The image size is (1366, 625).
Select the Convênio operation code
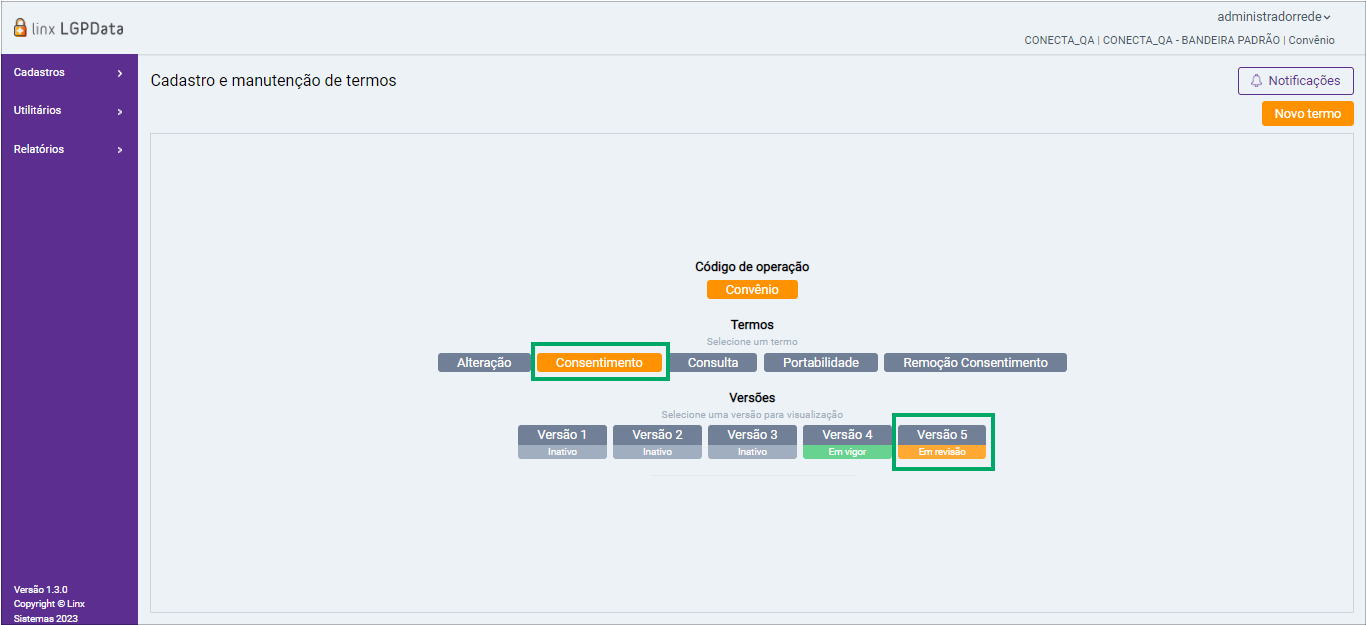pyautogui.click(x=752, y=290)
